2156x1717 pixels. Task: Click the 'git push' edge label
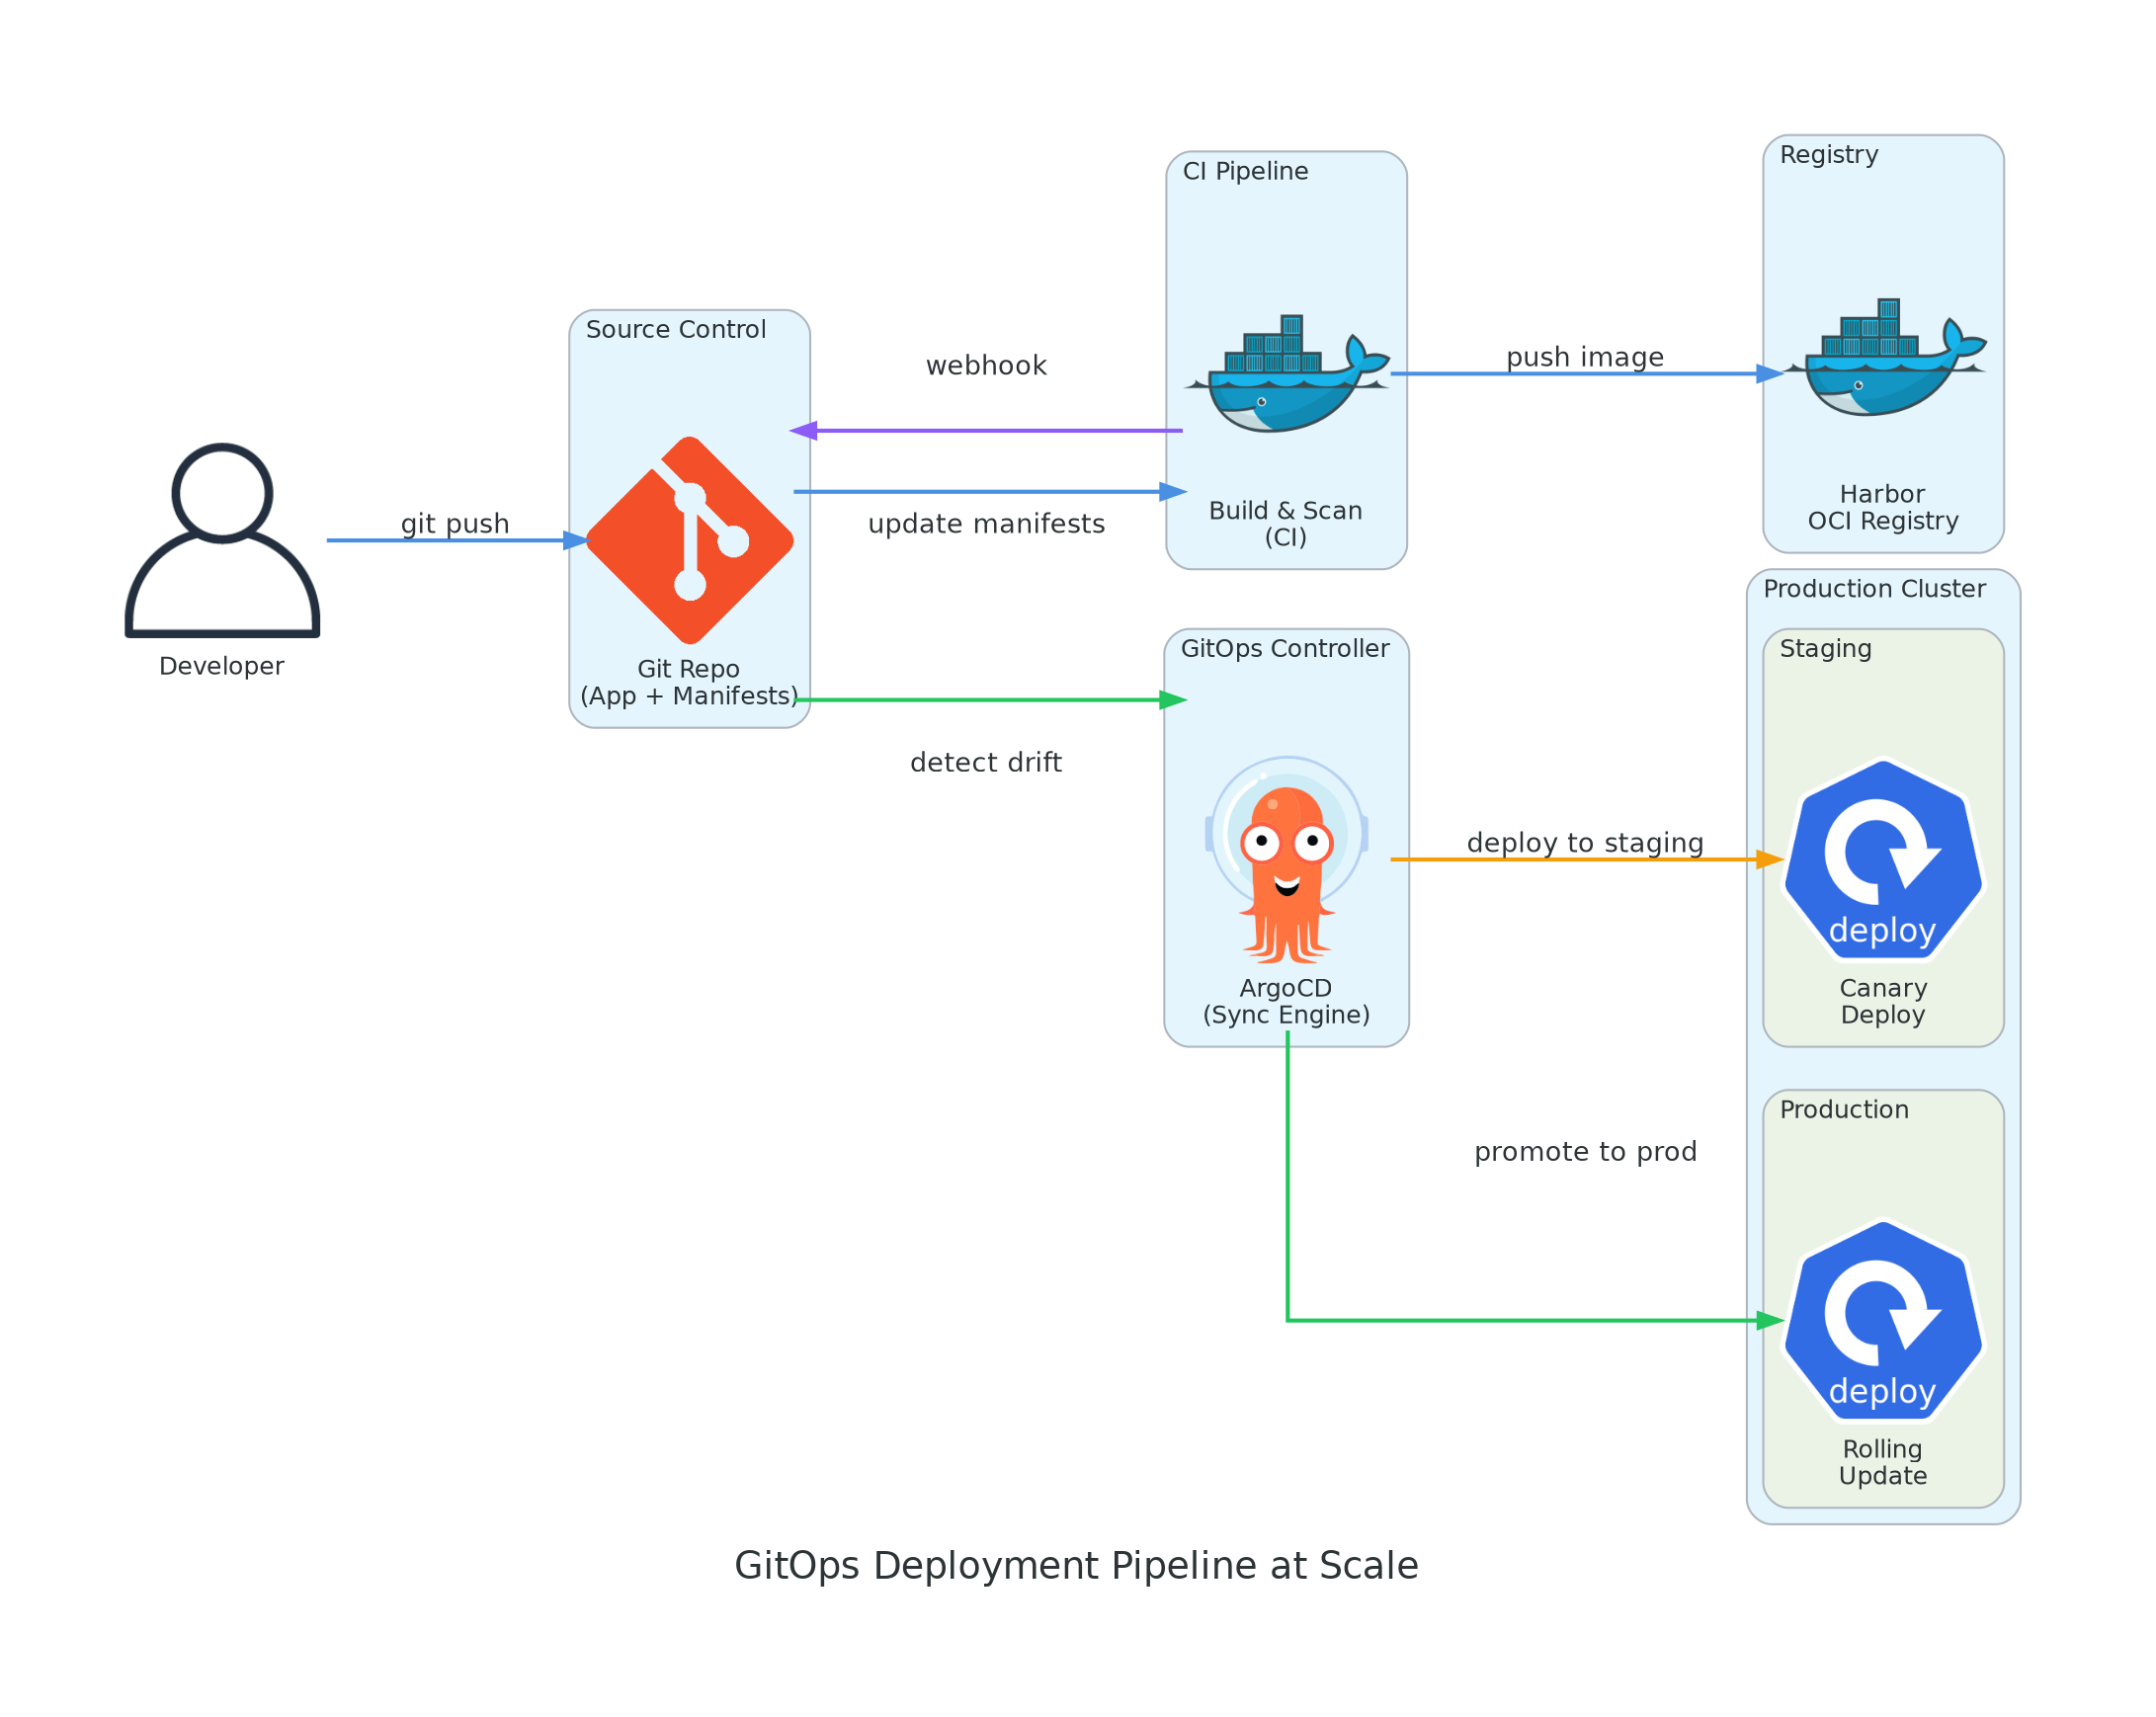point(455,524)
